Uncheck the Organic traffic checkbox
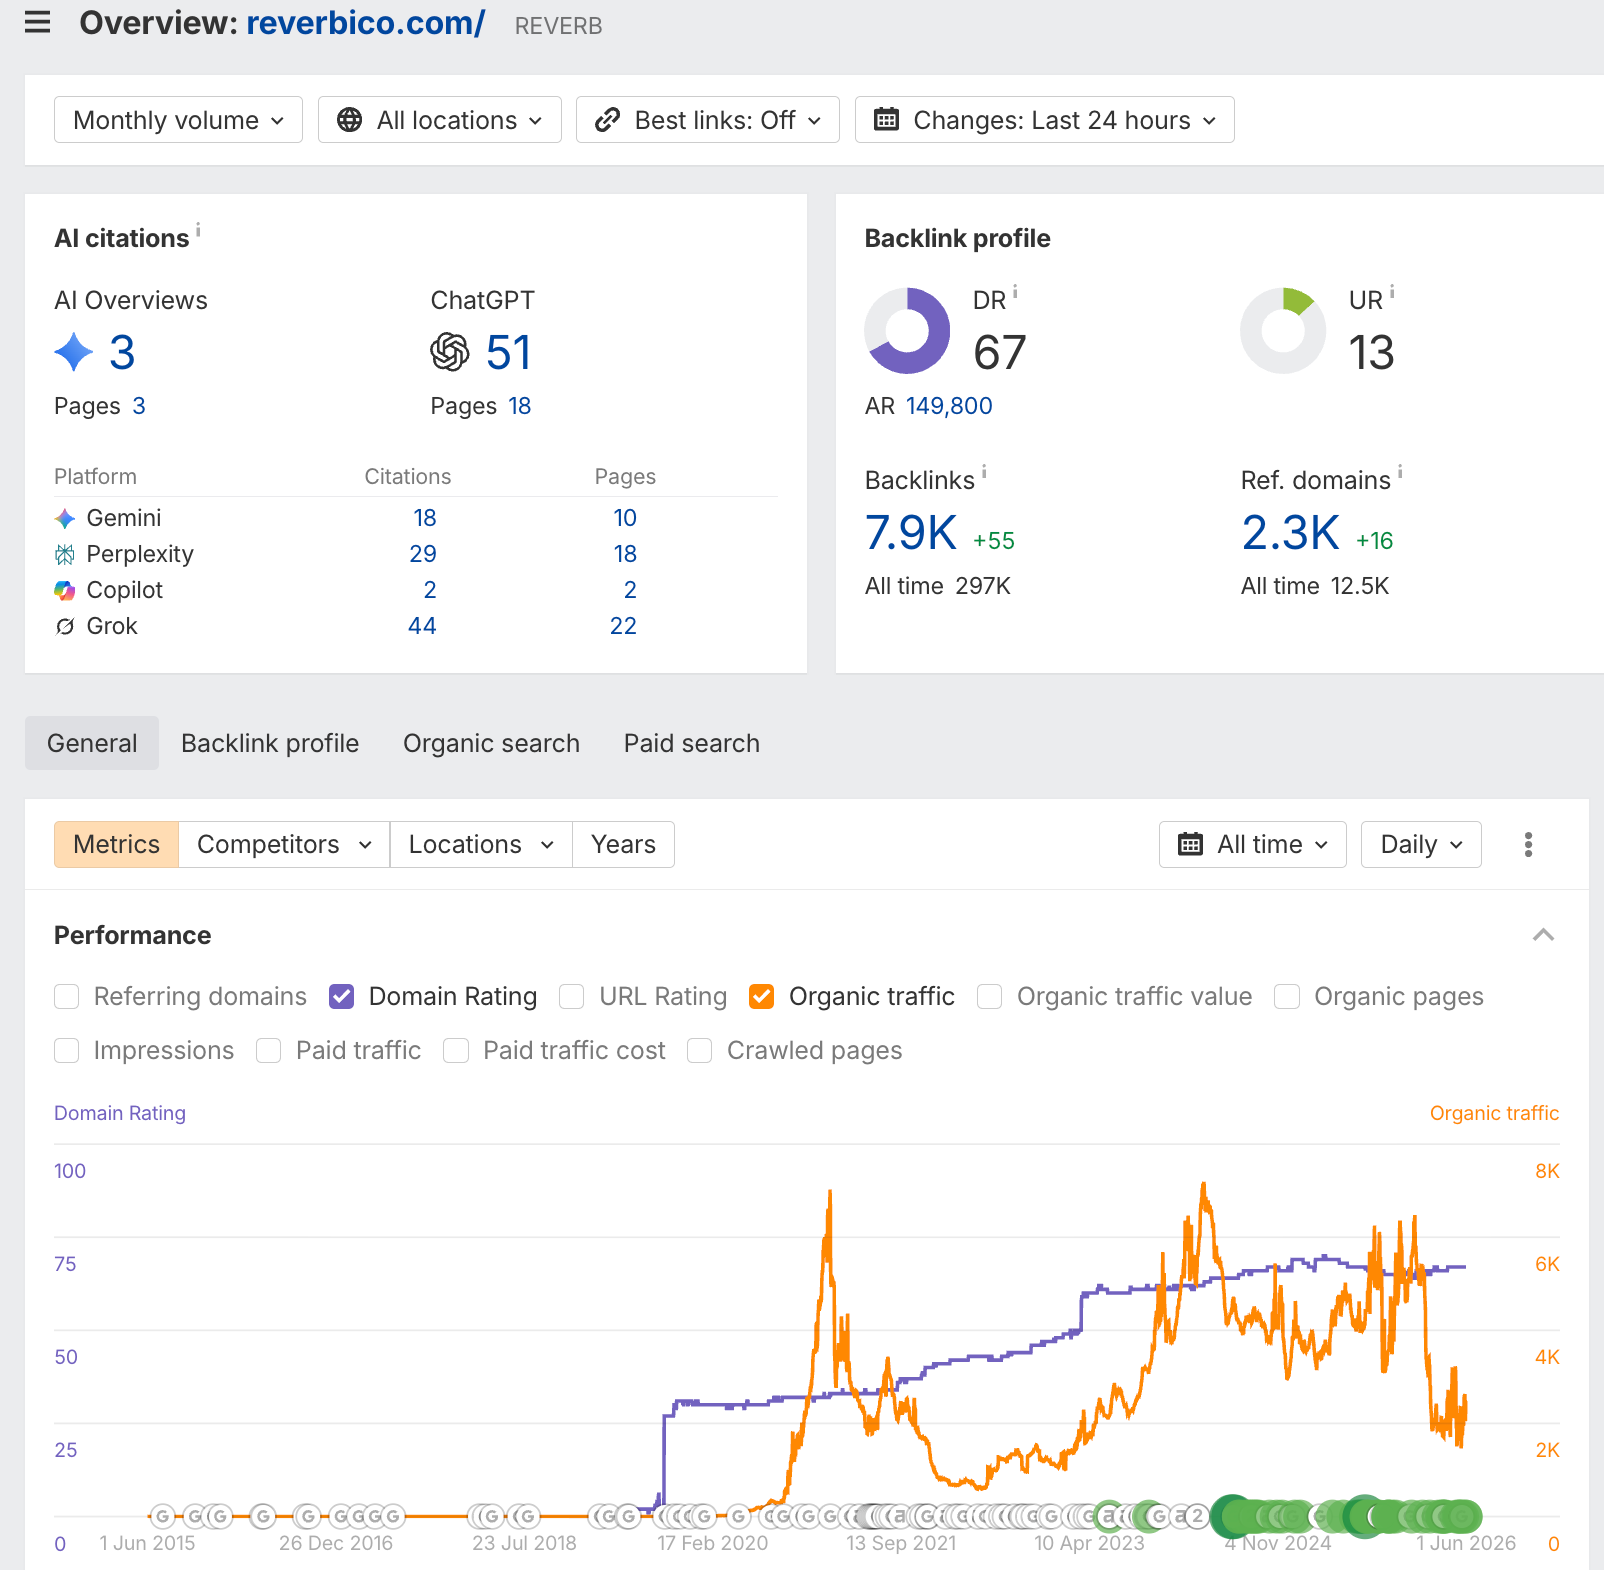The height and width of the screenshot is (1570, 1604). 762,997
